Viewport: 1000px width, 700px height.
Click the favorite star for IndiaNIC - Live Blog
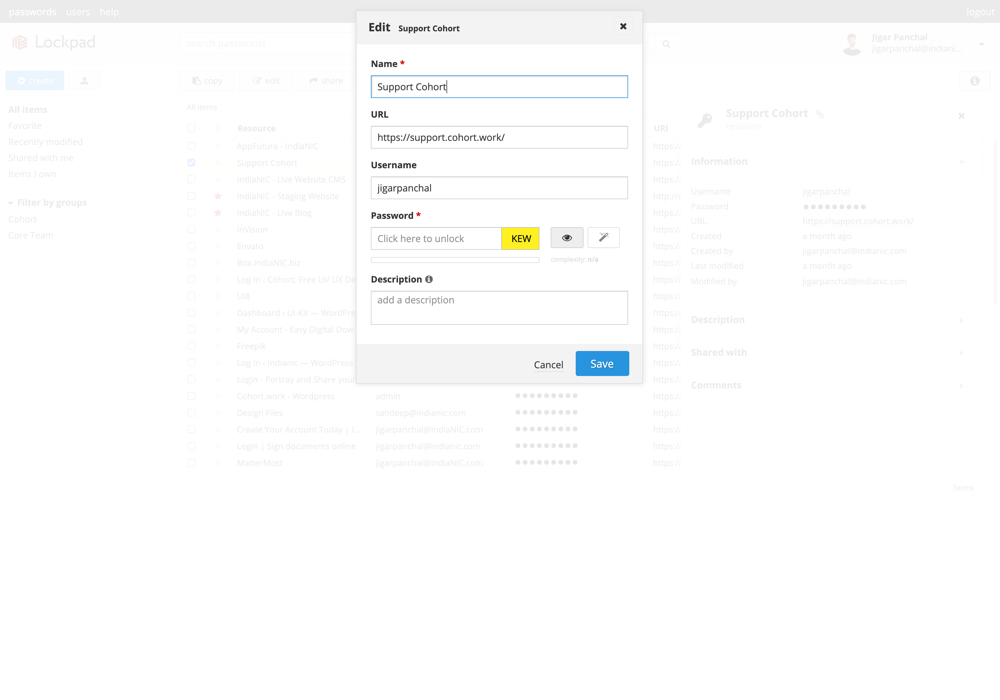(x=218, y=213)
